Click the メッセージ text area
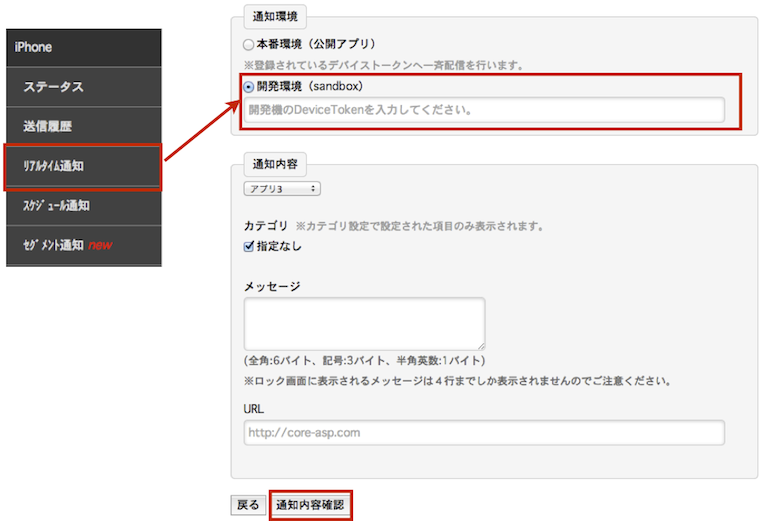Screen dimensions: 762x521 pos(364,324)
